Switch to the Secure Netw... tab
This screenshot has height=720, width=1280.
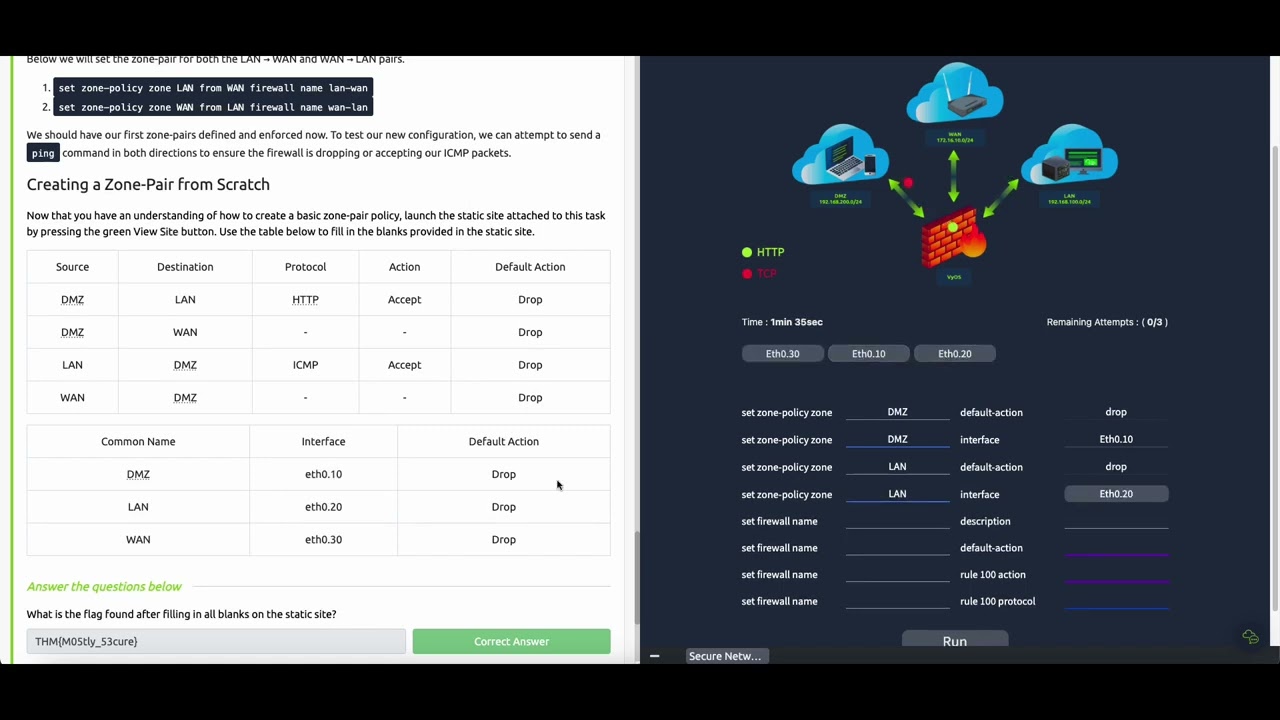click(725, 656)
